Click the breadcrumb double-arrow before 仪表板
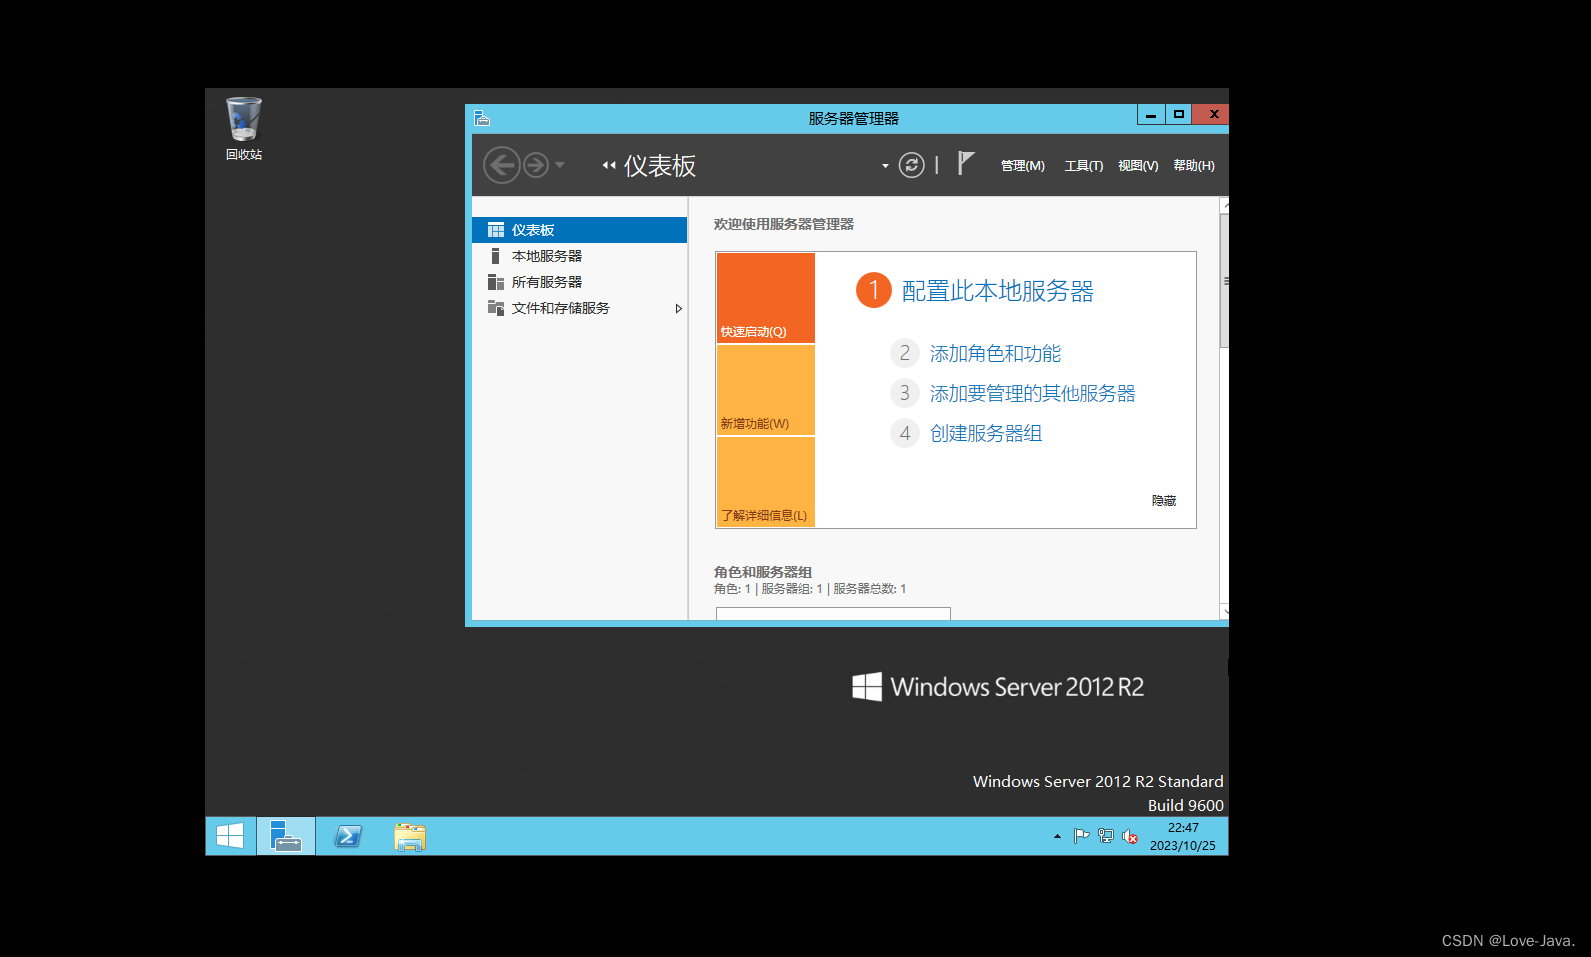The image size is (1591, 957). (x=609, y=166)
